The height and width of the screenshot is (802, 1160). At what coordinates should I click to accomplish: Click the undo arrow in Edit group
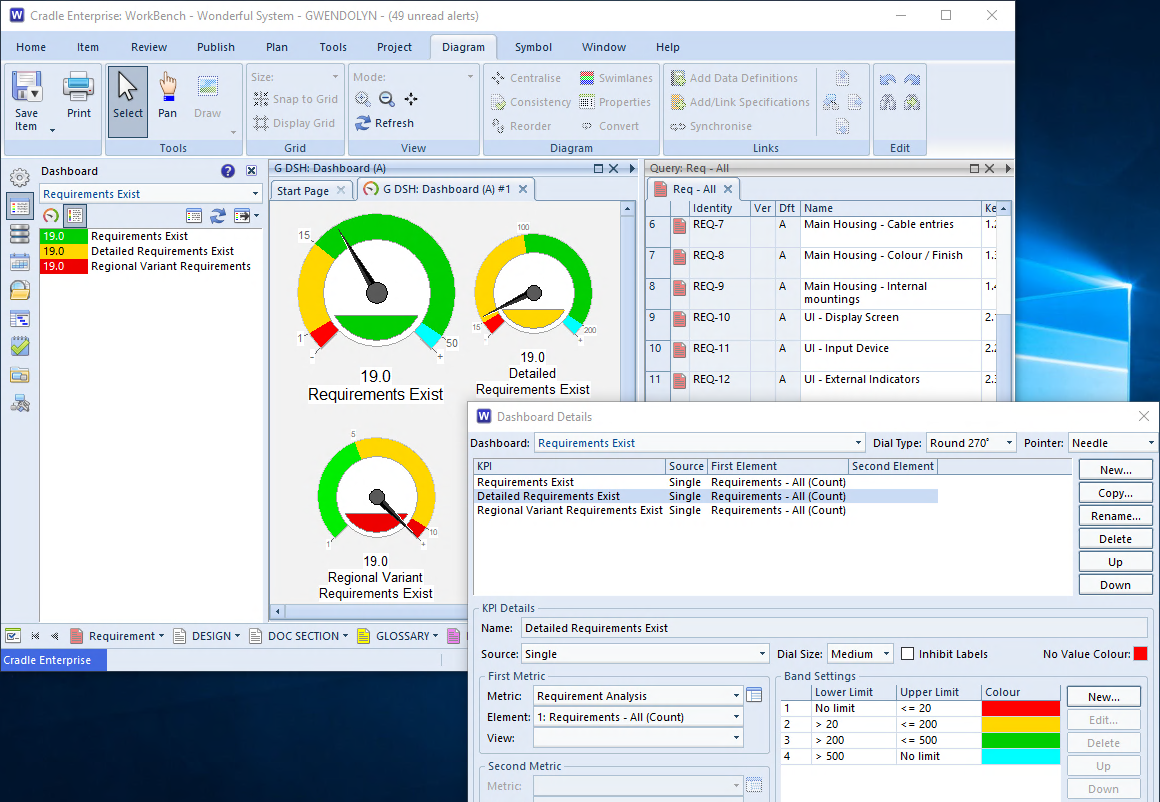888,79
